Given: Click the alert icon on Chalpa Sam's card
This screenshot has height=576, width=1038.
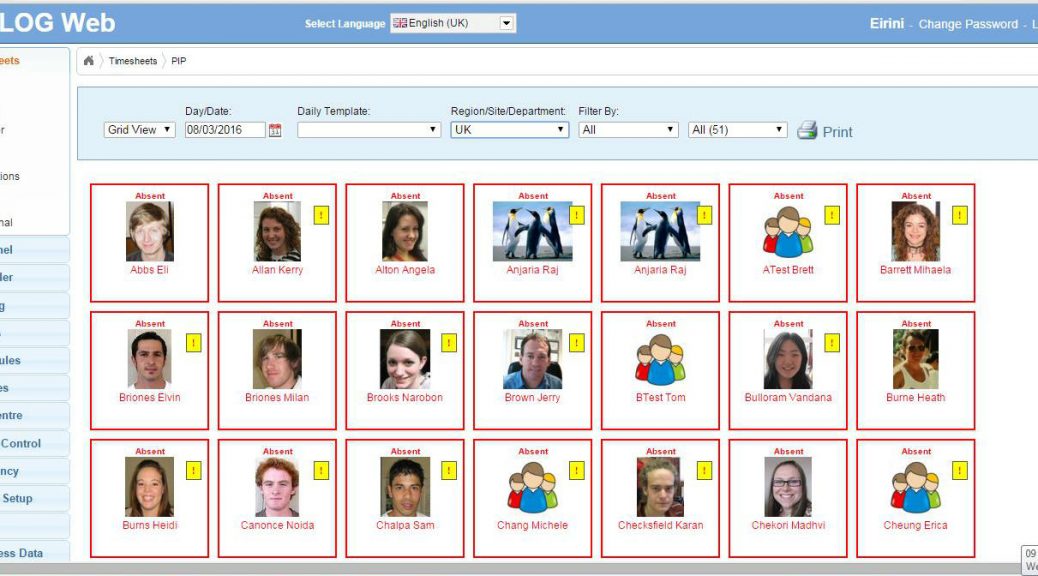Looking at the screenshot, I should [449, 471].
